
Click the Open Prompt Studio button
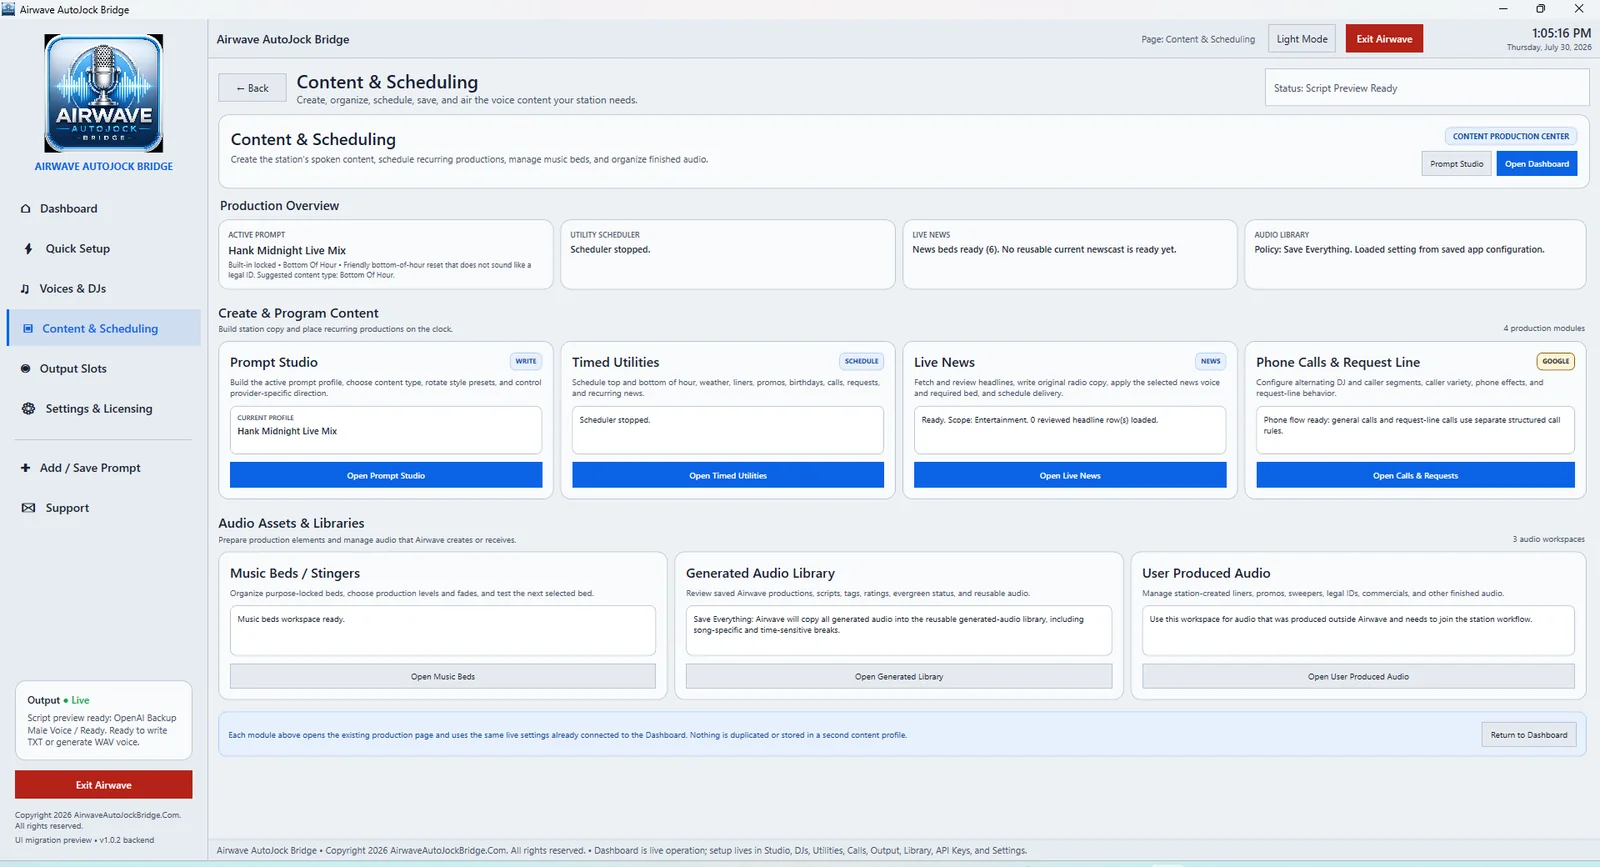click(x=386, y=475)
